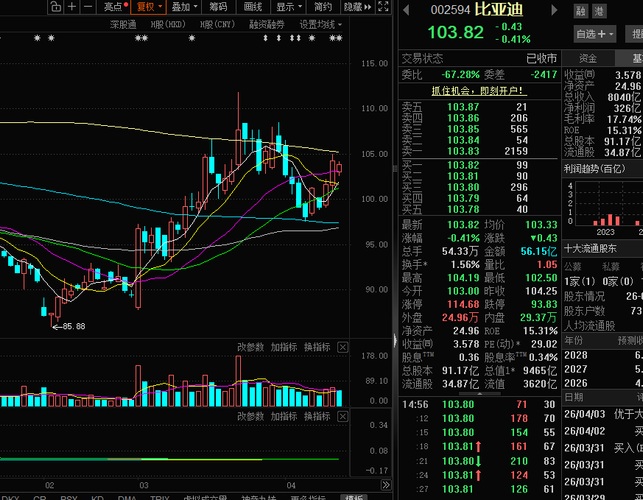
Task: Click the 委比 value -67.28%
Action: tap(461, 75)
